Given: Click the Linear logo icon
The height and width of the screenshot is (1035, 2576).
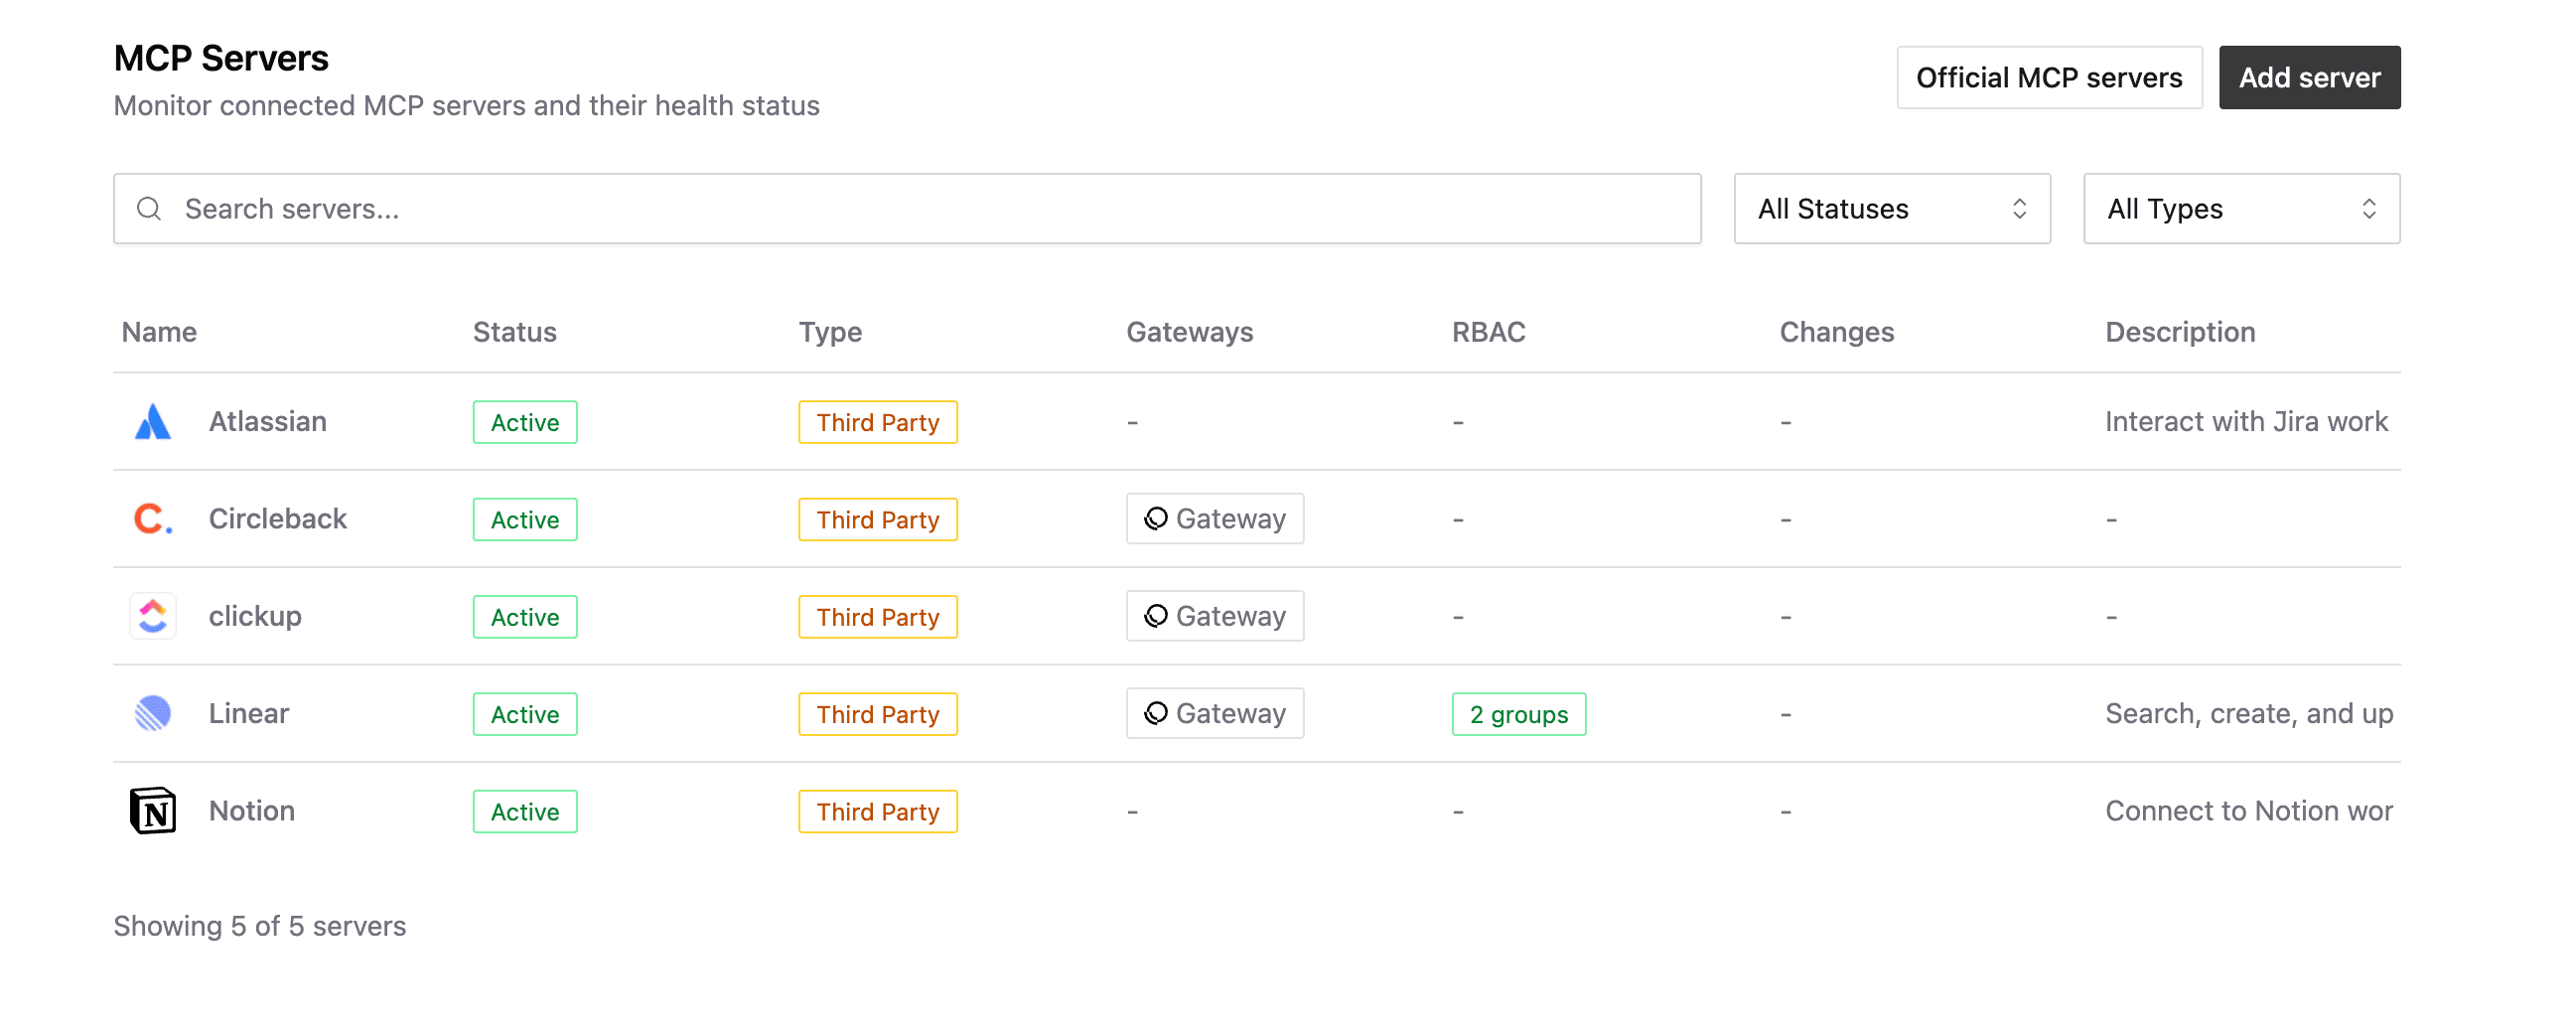Looking at the screenshot, I should point(152,714).
